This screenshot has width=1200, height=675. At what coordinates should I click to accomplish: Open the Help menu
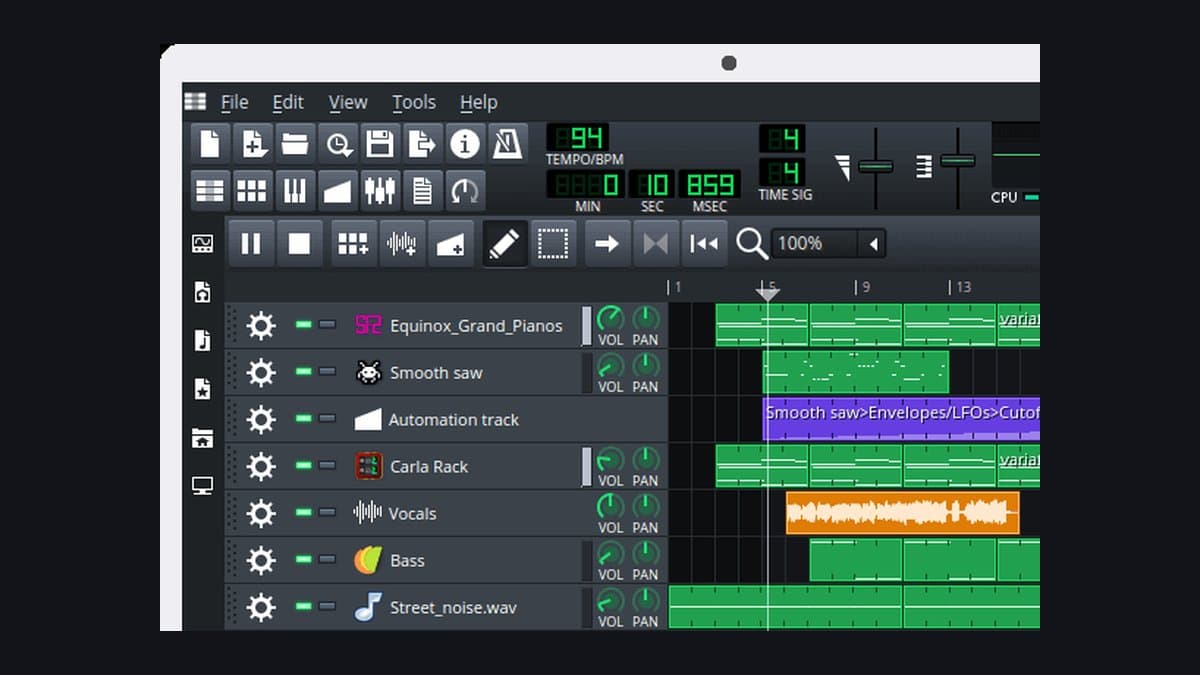click(478, 102)
